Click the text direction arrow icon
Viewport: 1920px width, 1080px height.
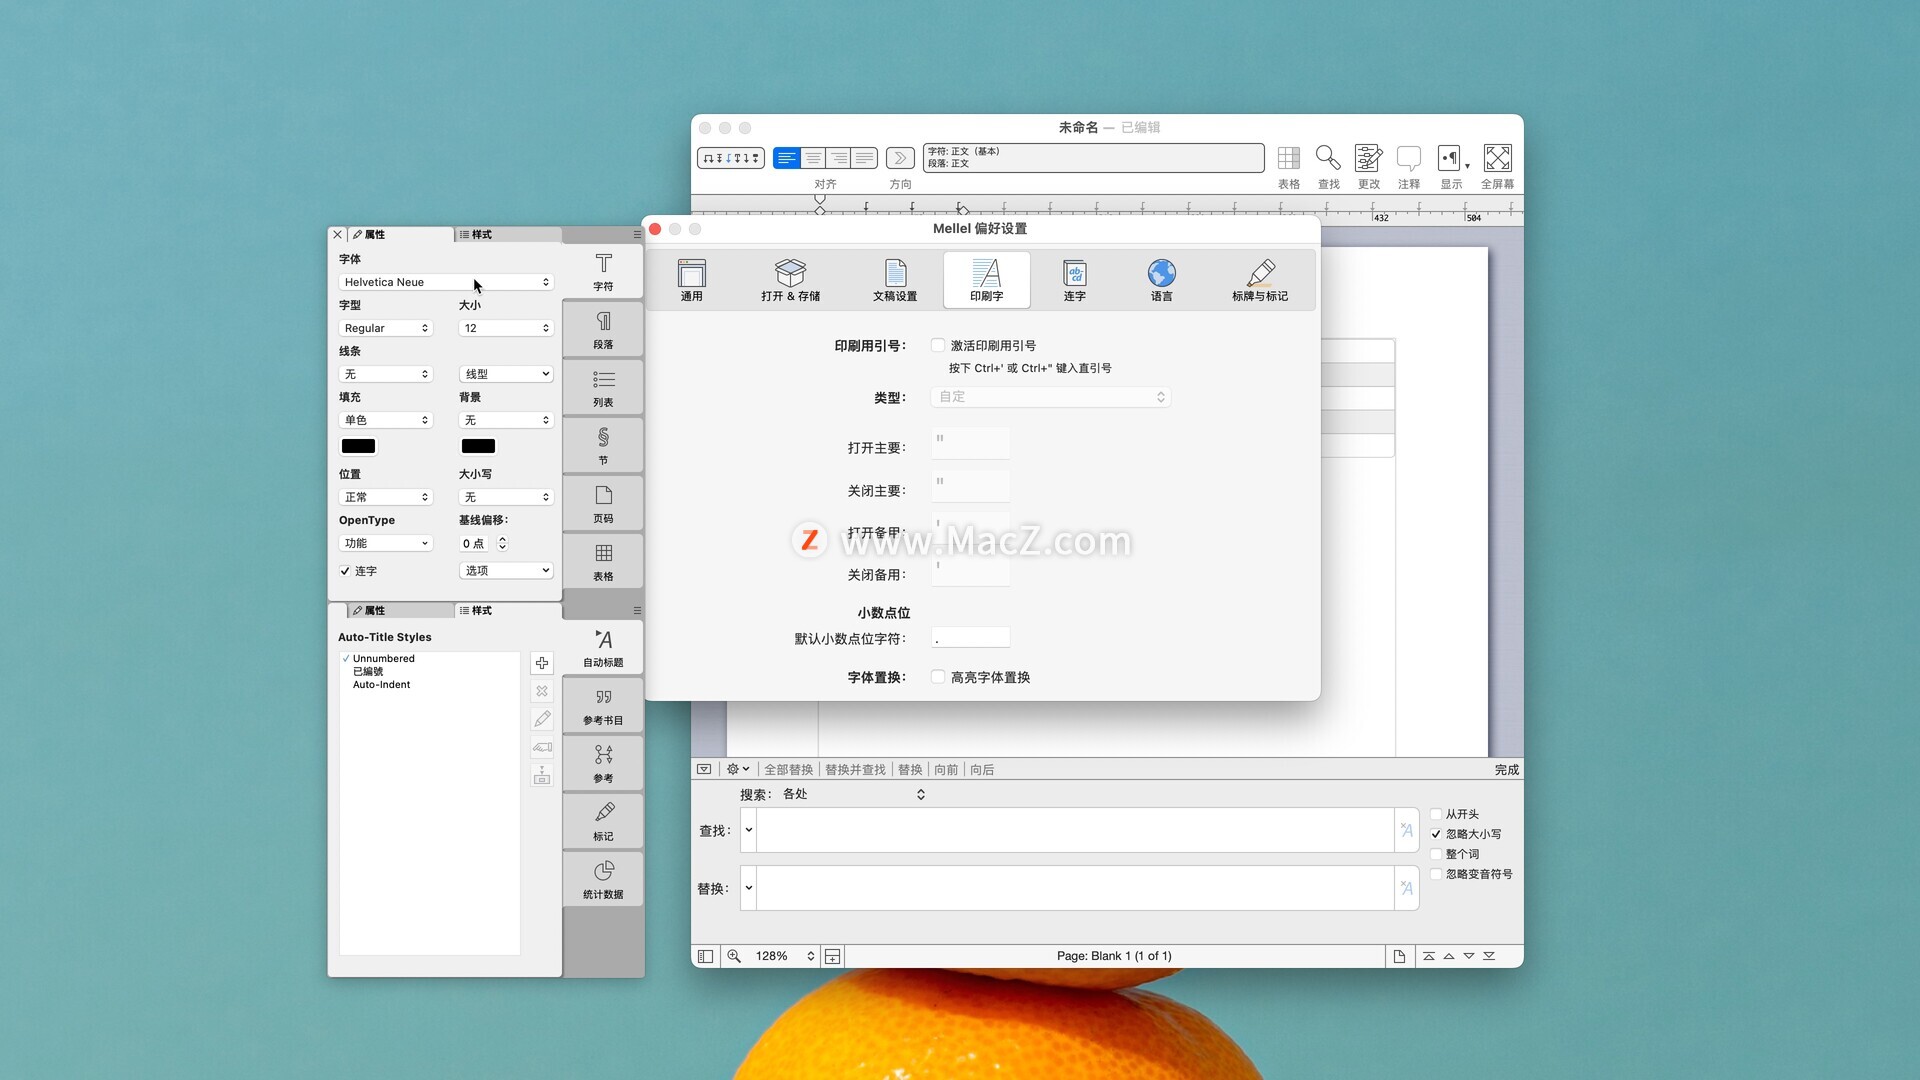pos(900,158)
